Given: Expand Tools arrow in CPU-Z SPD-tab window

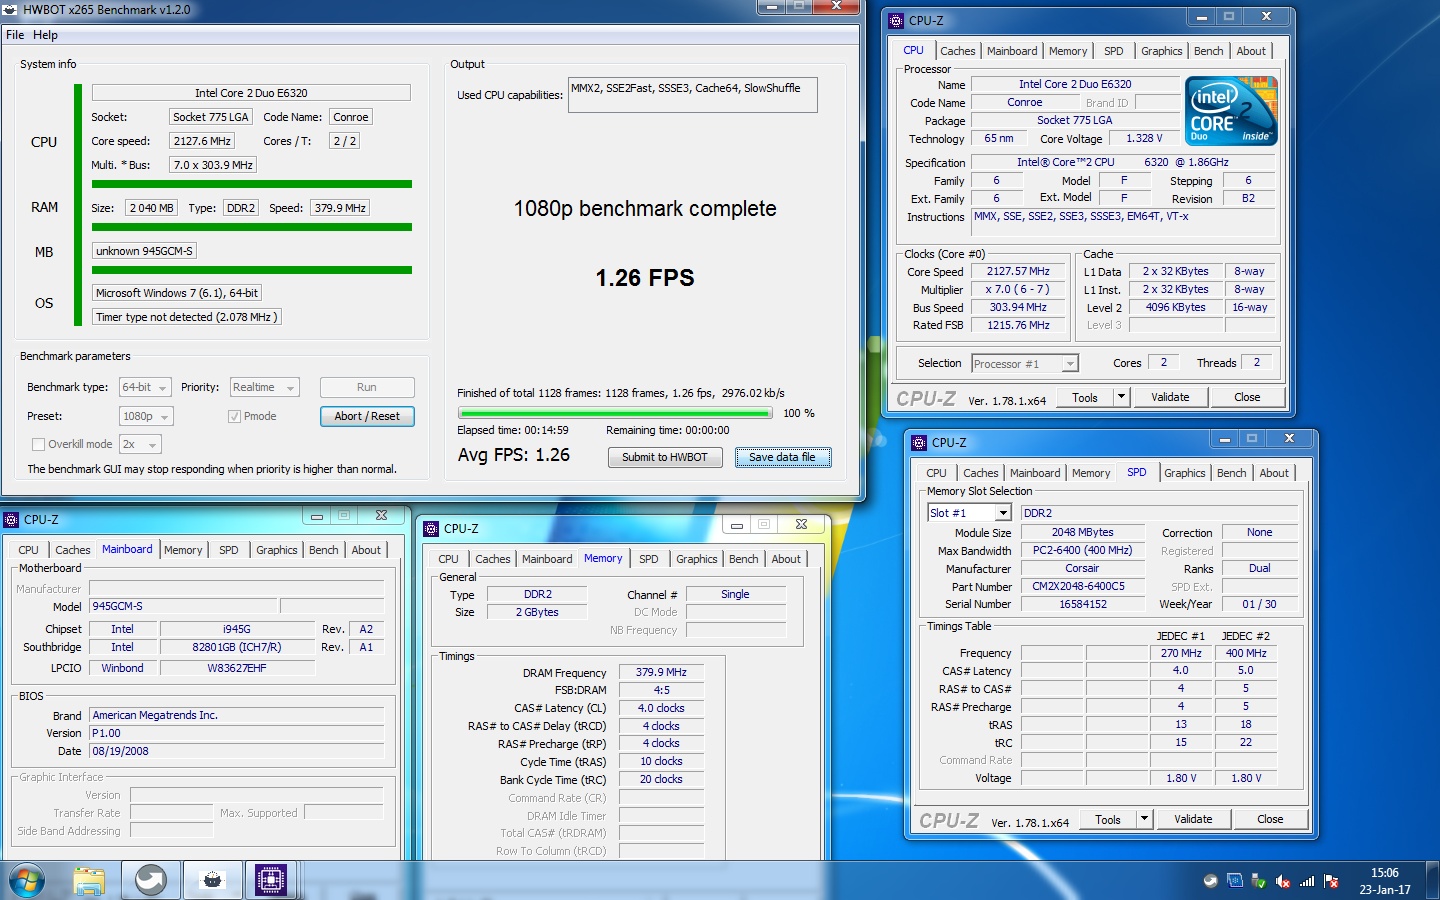Looking at the screenshot, I should (1144, 819).
